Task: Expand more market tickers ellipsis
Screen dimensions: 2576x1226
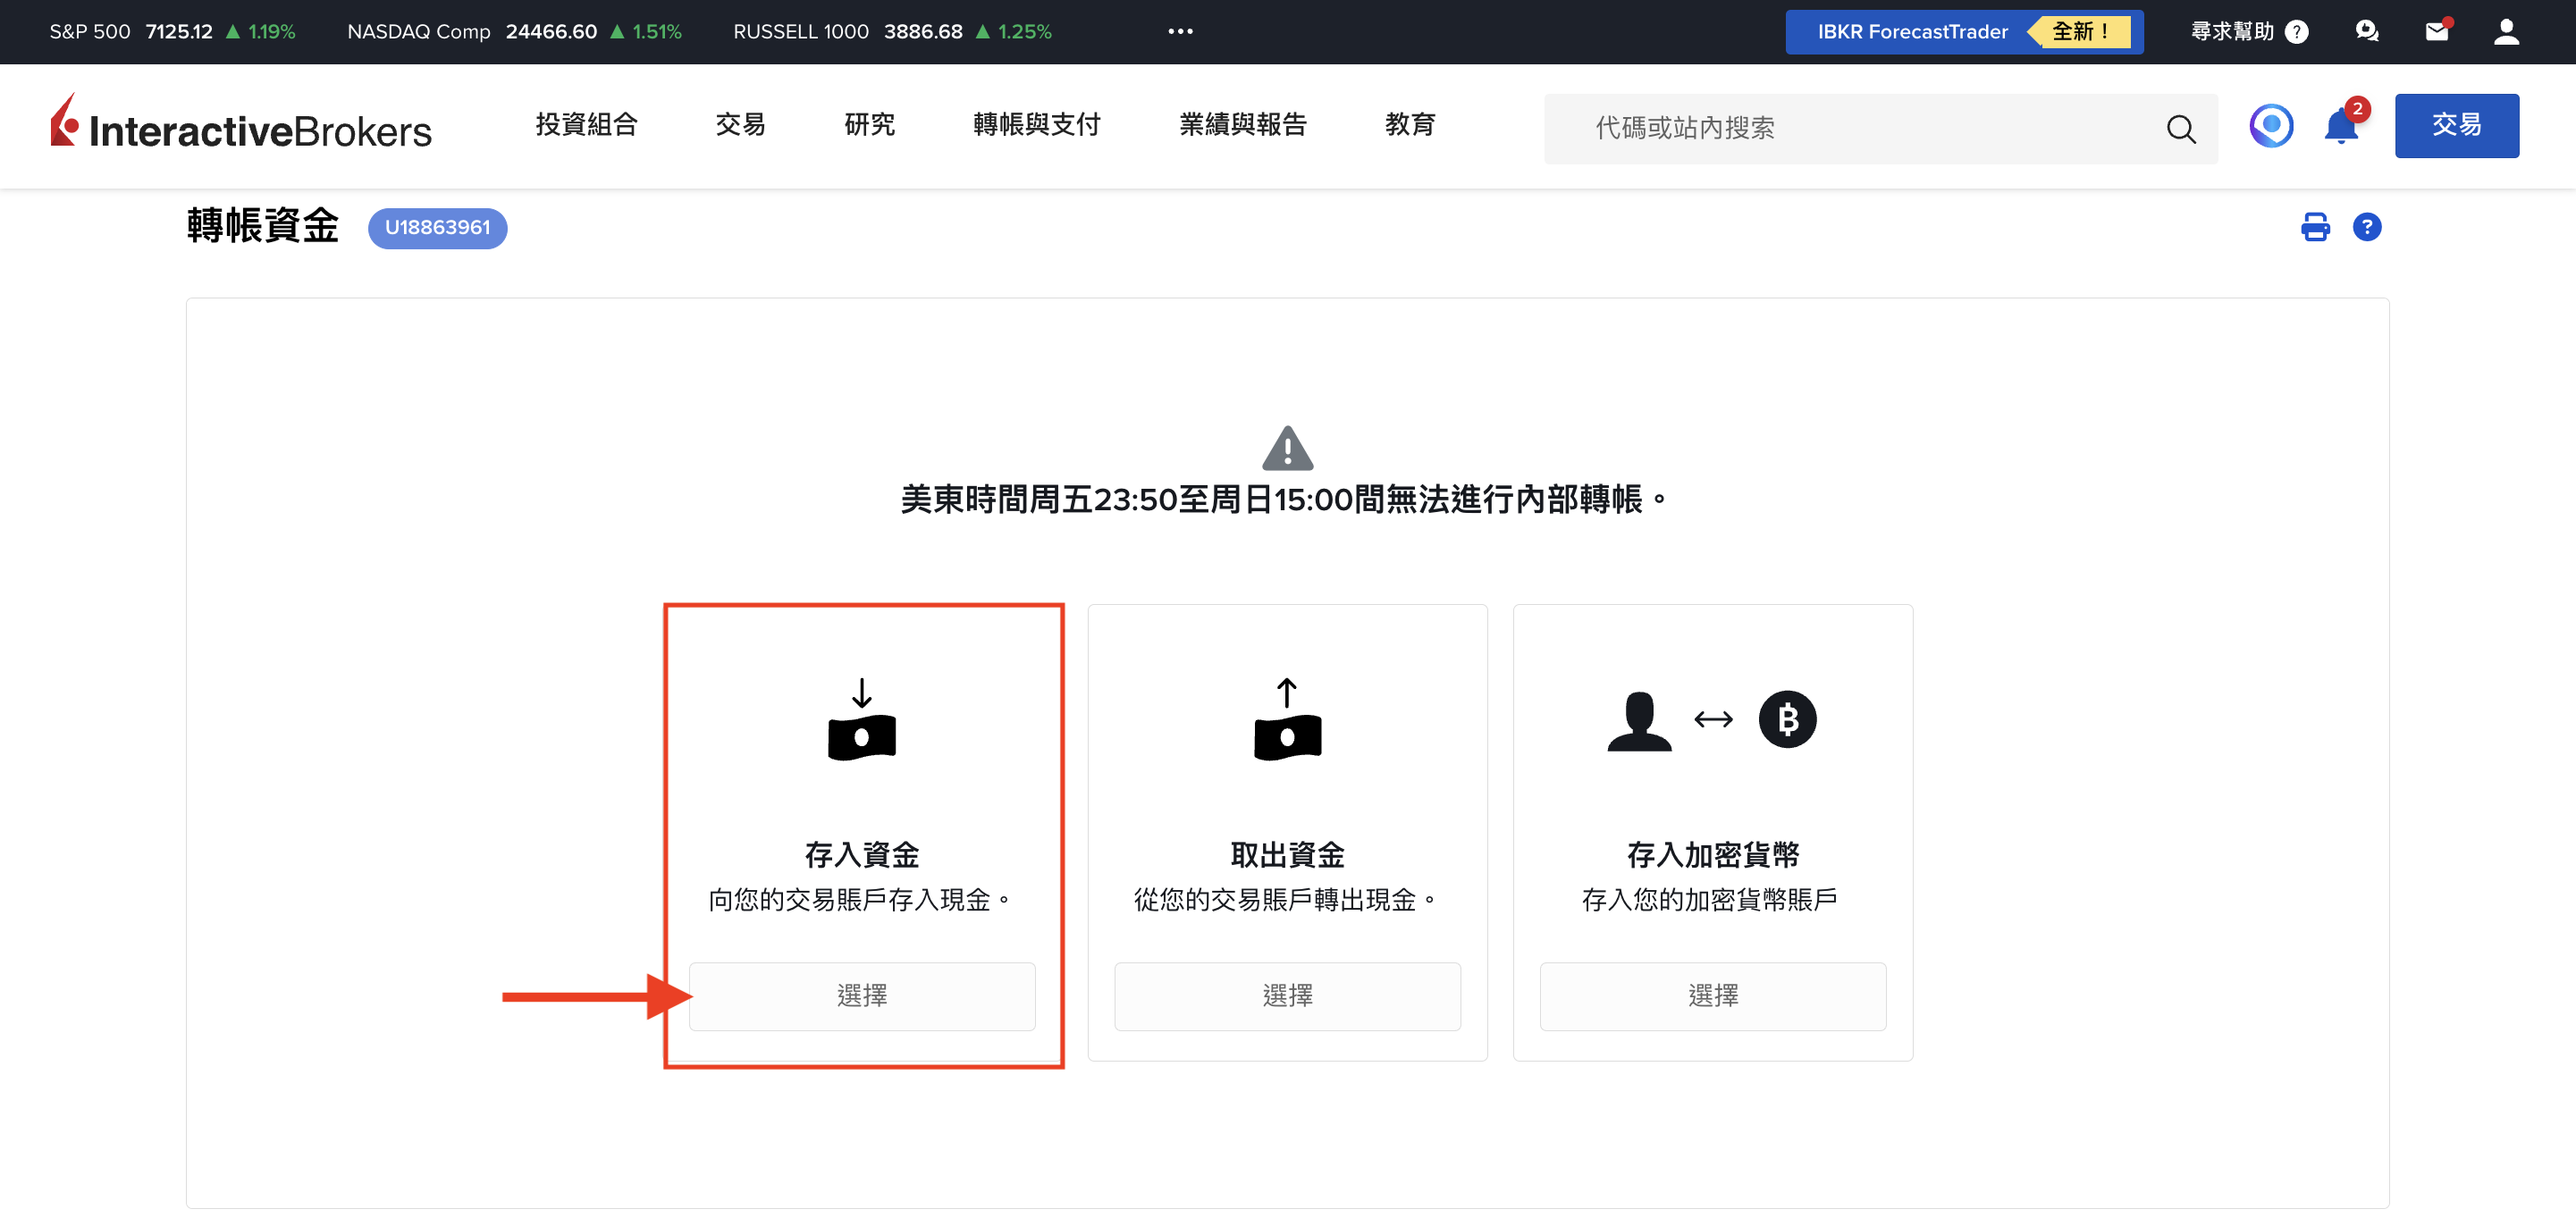Action: (x=1180, y=32)
